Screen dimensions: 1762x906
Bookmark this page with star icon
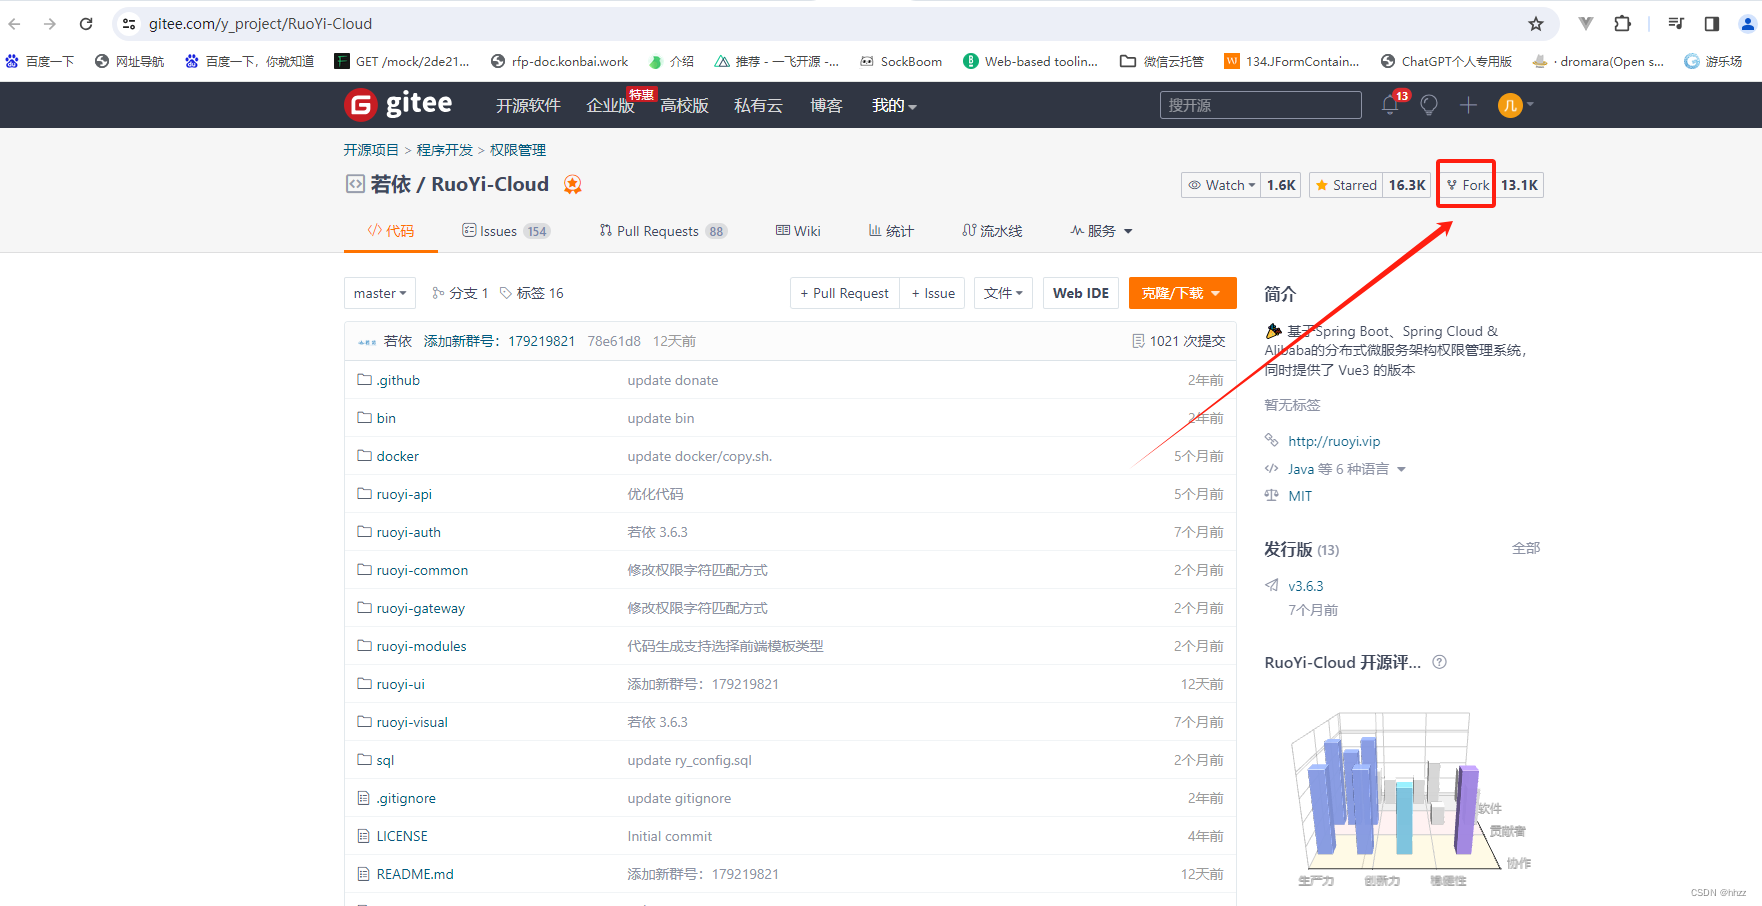(x=1536, y=24)
